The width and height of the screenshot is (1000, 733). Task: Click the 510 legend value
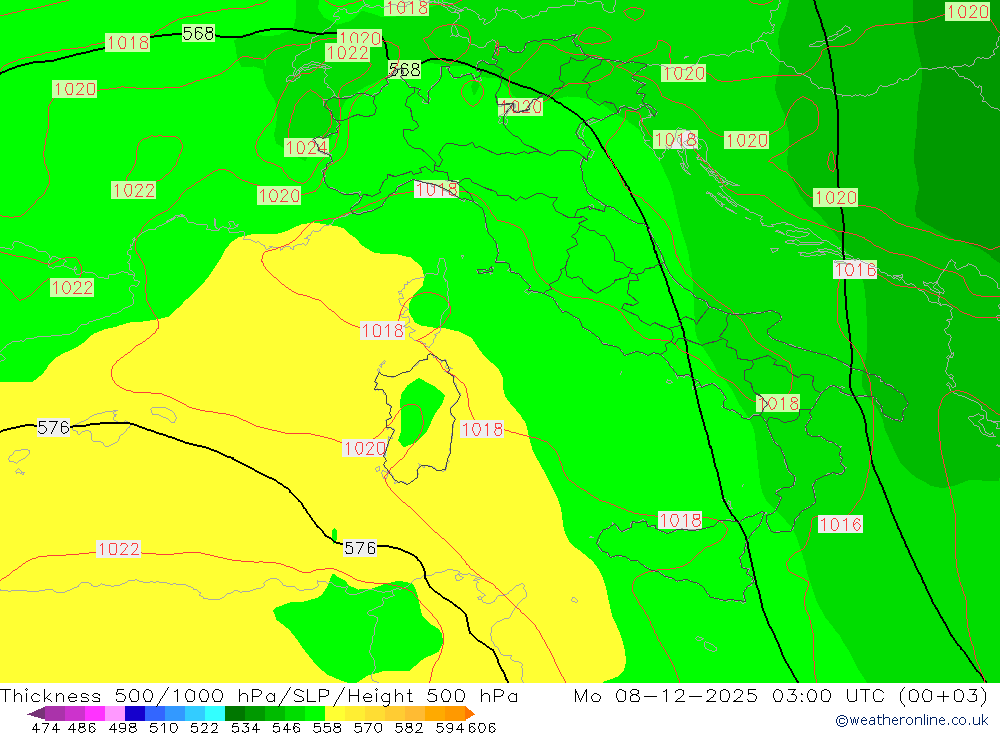(x=163, y=727)
